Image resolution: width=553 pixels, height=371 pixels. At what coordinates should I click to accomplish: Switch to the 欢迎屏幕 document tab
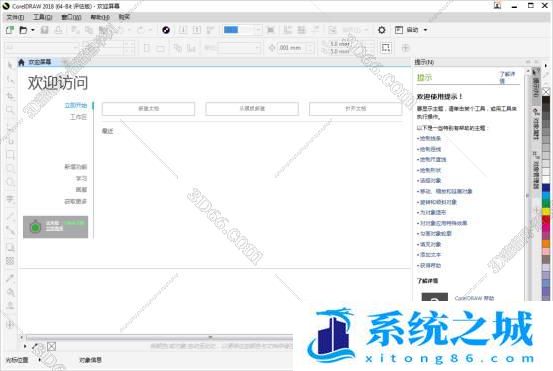40,62
